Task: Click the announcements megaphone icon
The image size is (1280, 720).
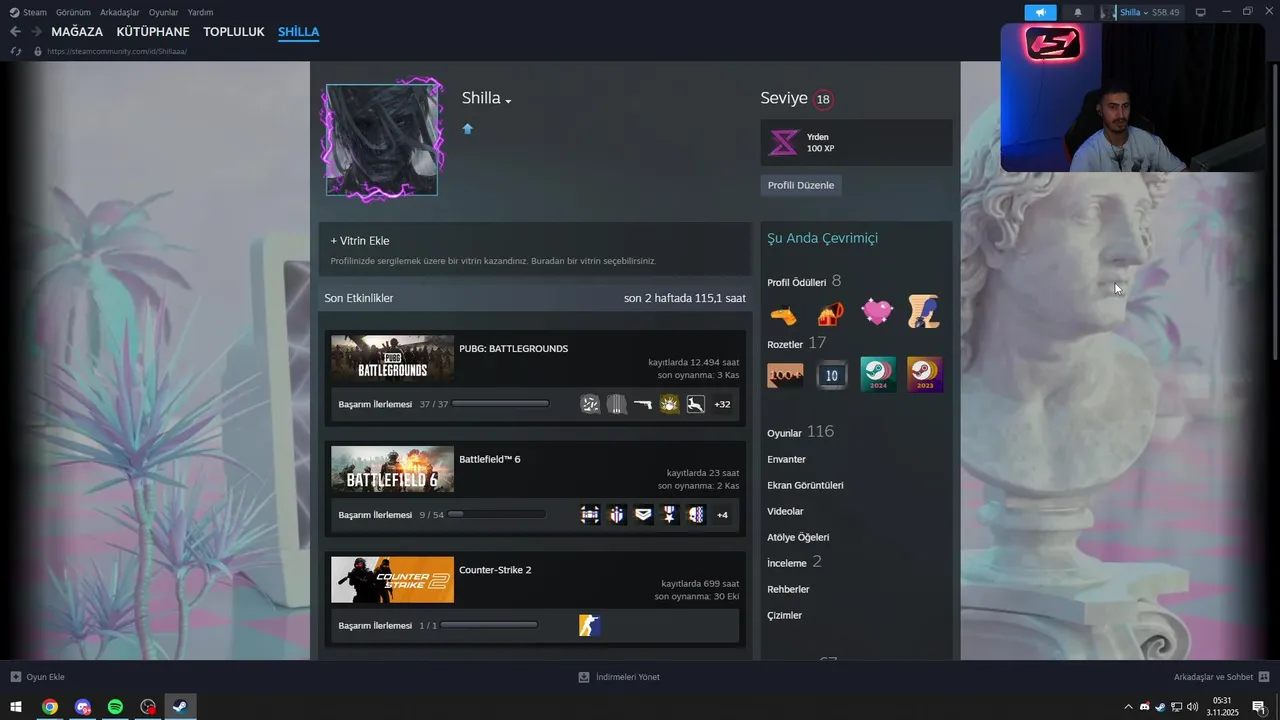Action: (1040, 12)
